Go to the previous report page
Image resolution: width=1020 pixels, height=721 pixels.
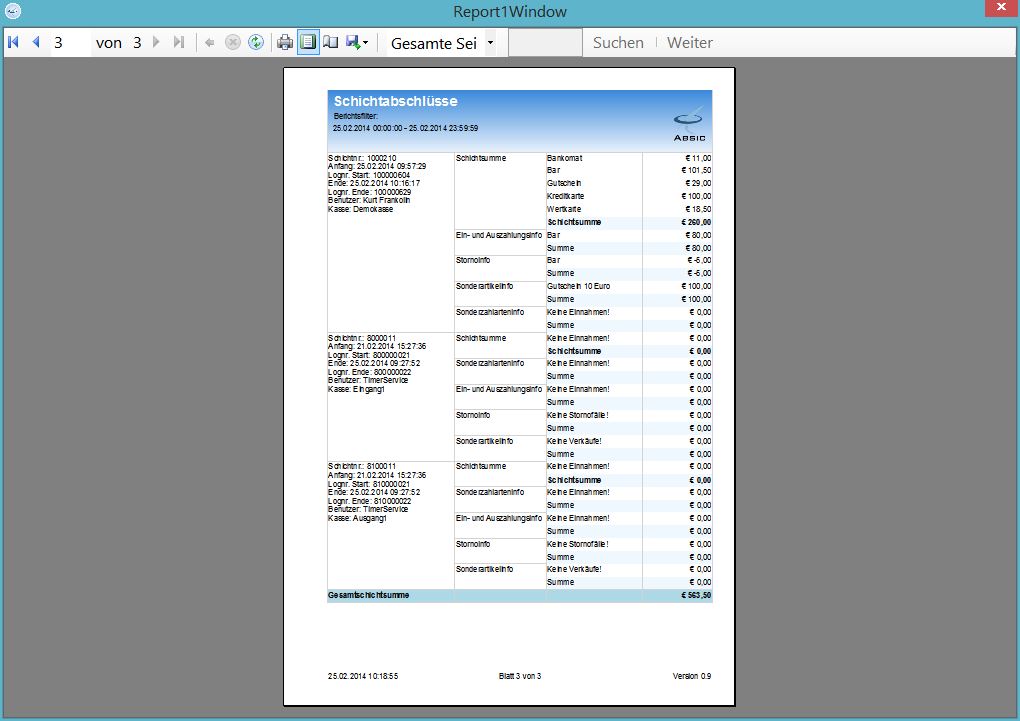click(x=36, y=42)
